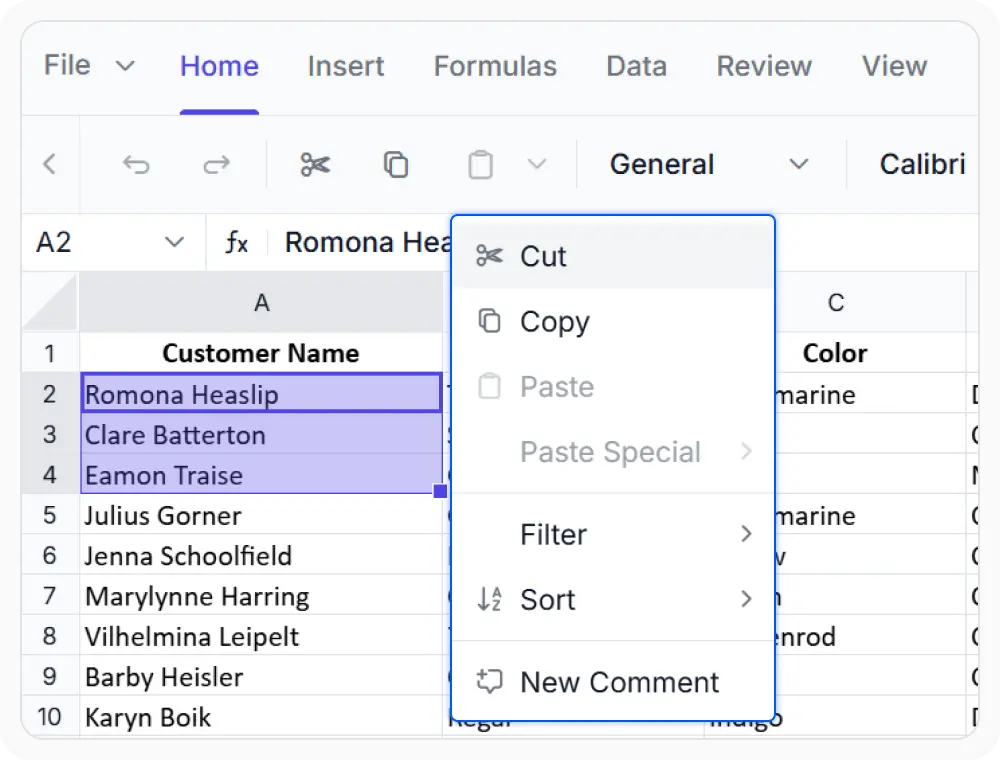Image resolution: width=1000 pixels, height=760 pixels.
Task: Open the General number format dropdown
Action: 709,164
